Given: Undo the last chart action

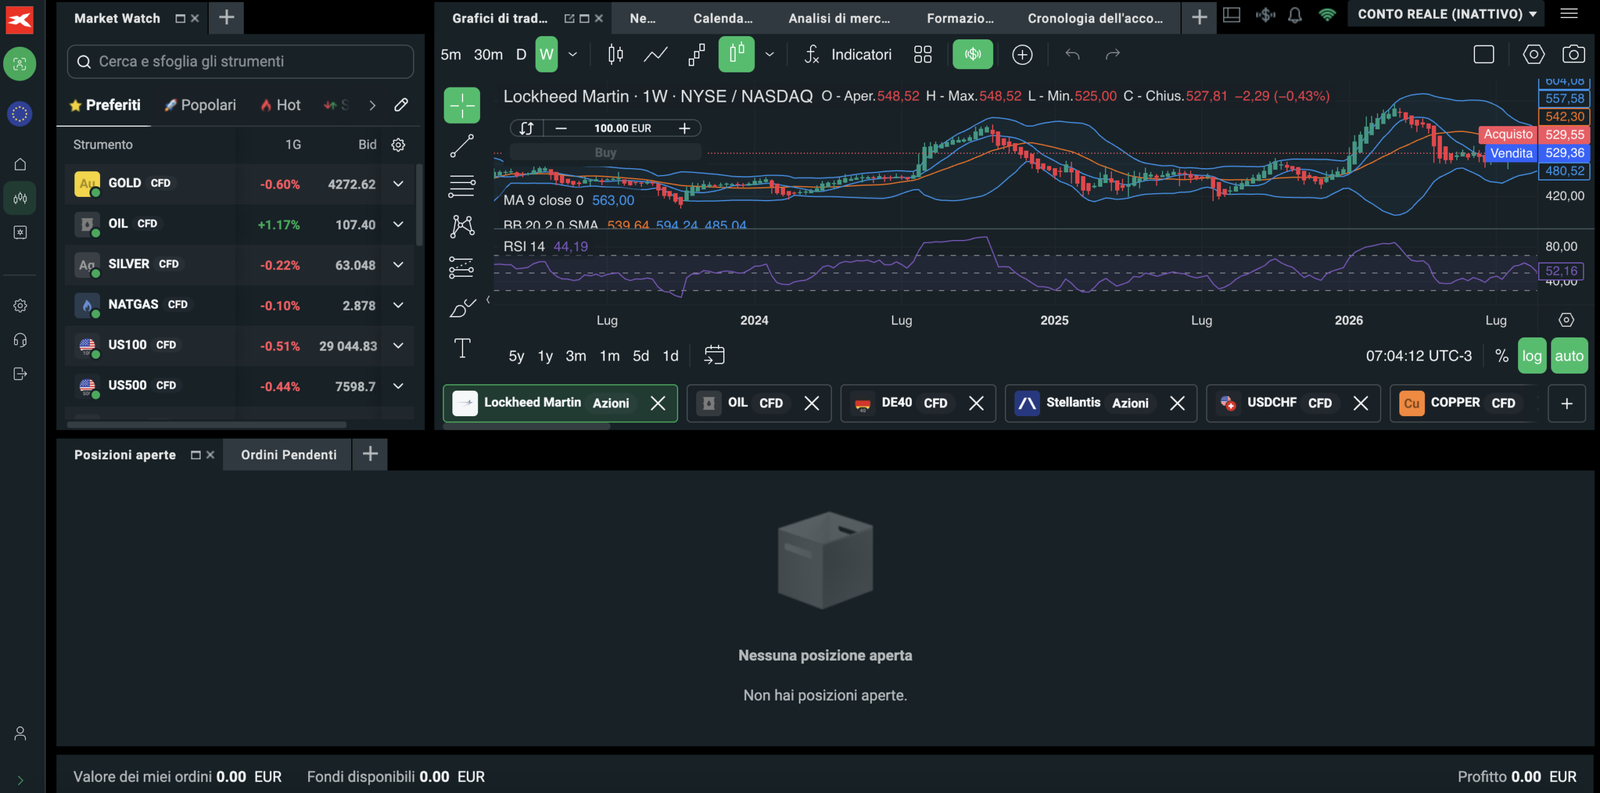Looking at the screenshot, I should click(x=1072, y=55).
